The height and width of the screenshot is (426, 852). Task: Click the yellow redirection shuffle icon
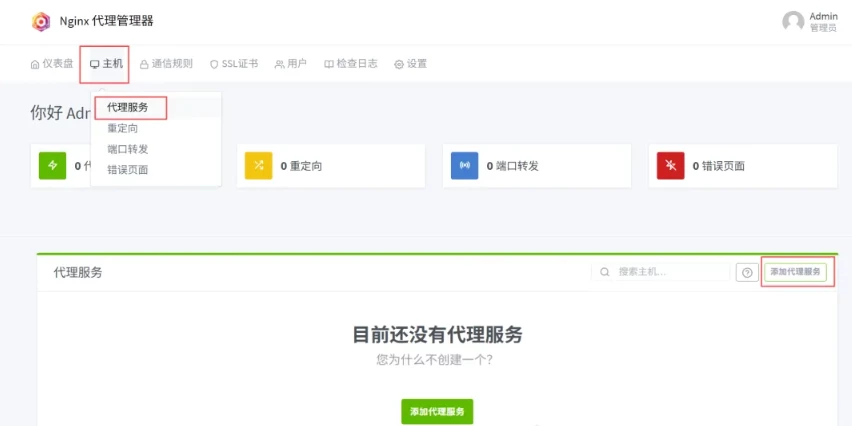(x=258, y=165)
